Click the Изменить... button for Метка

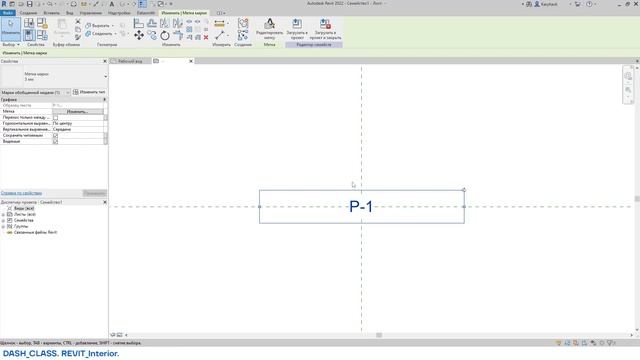point(78,111)
